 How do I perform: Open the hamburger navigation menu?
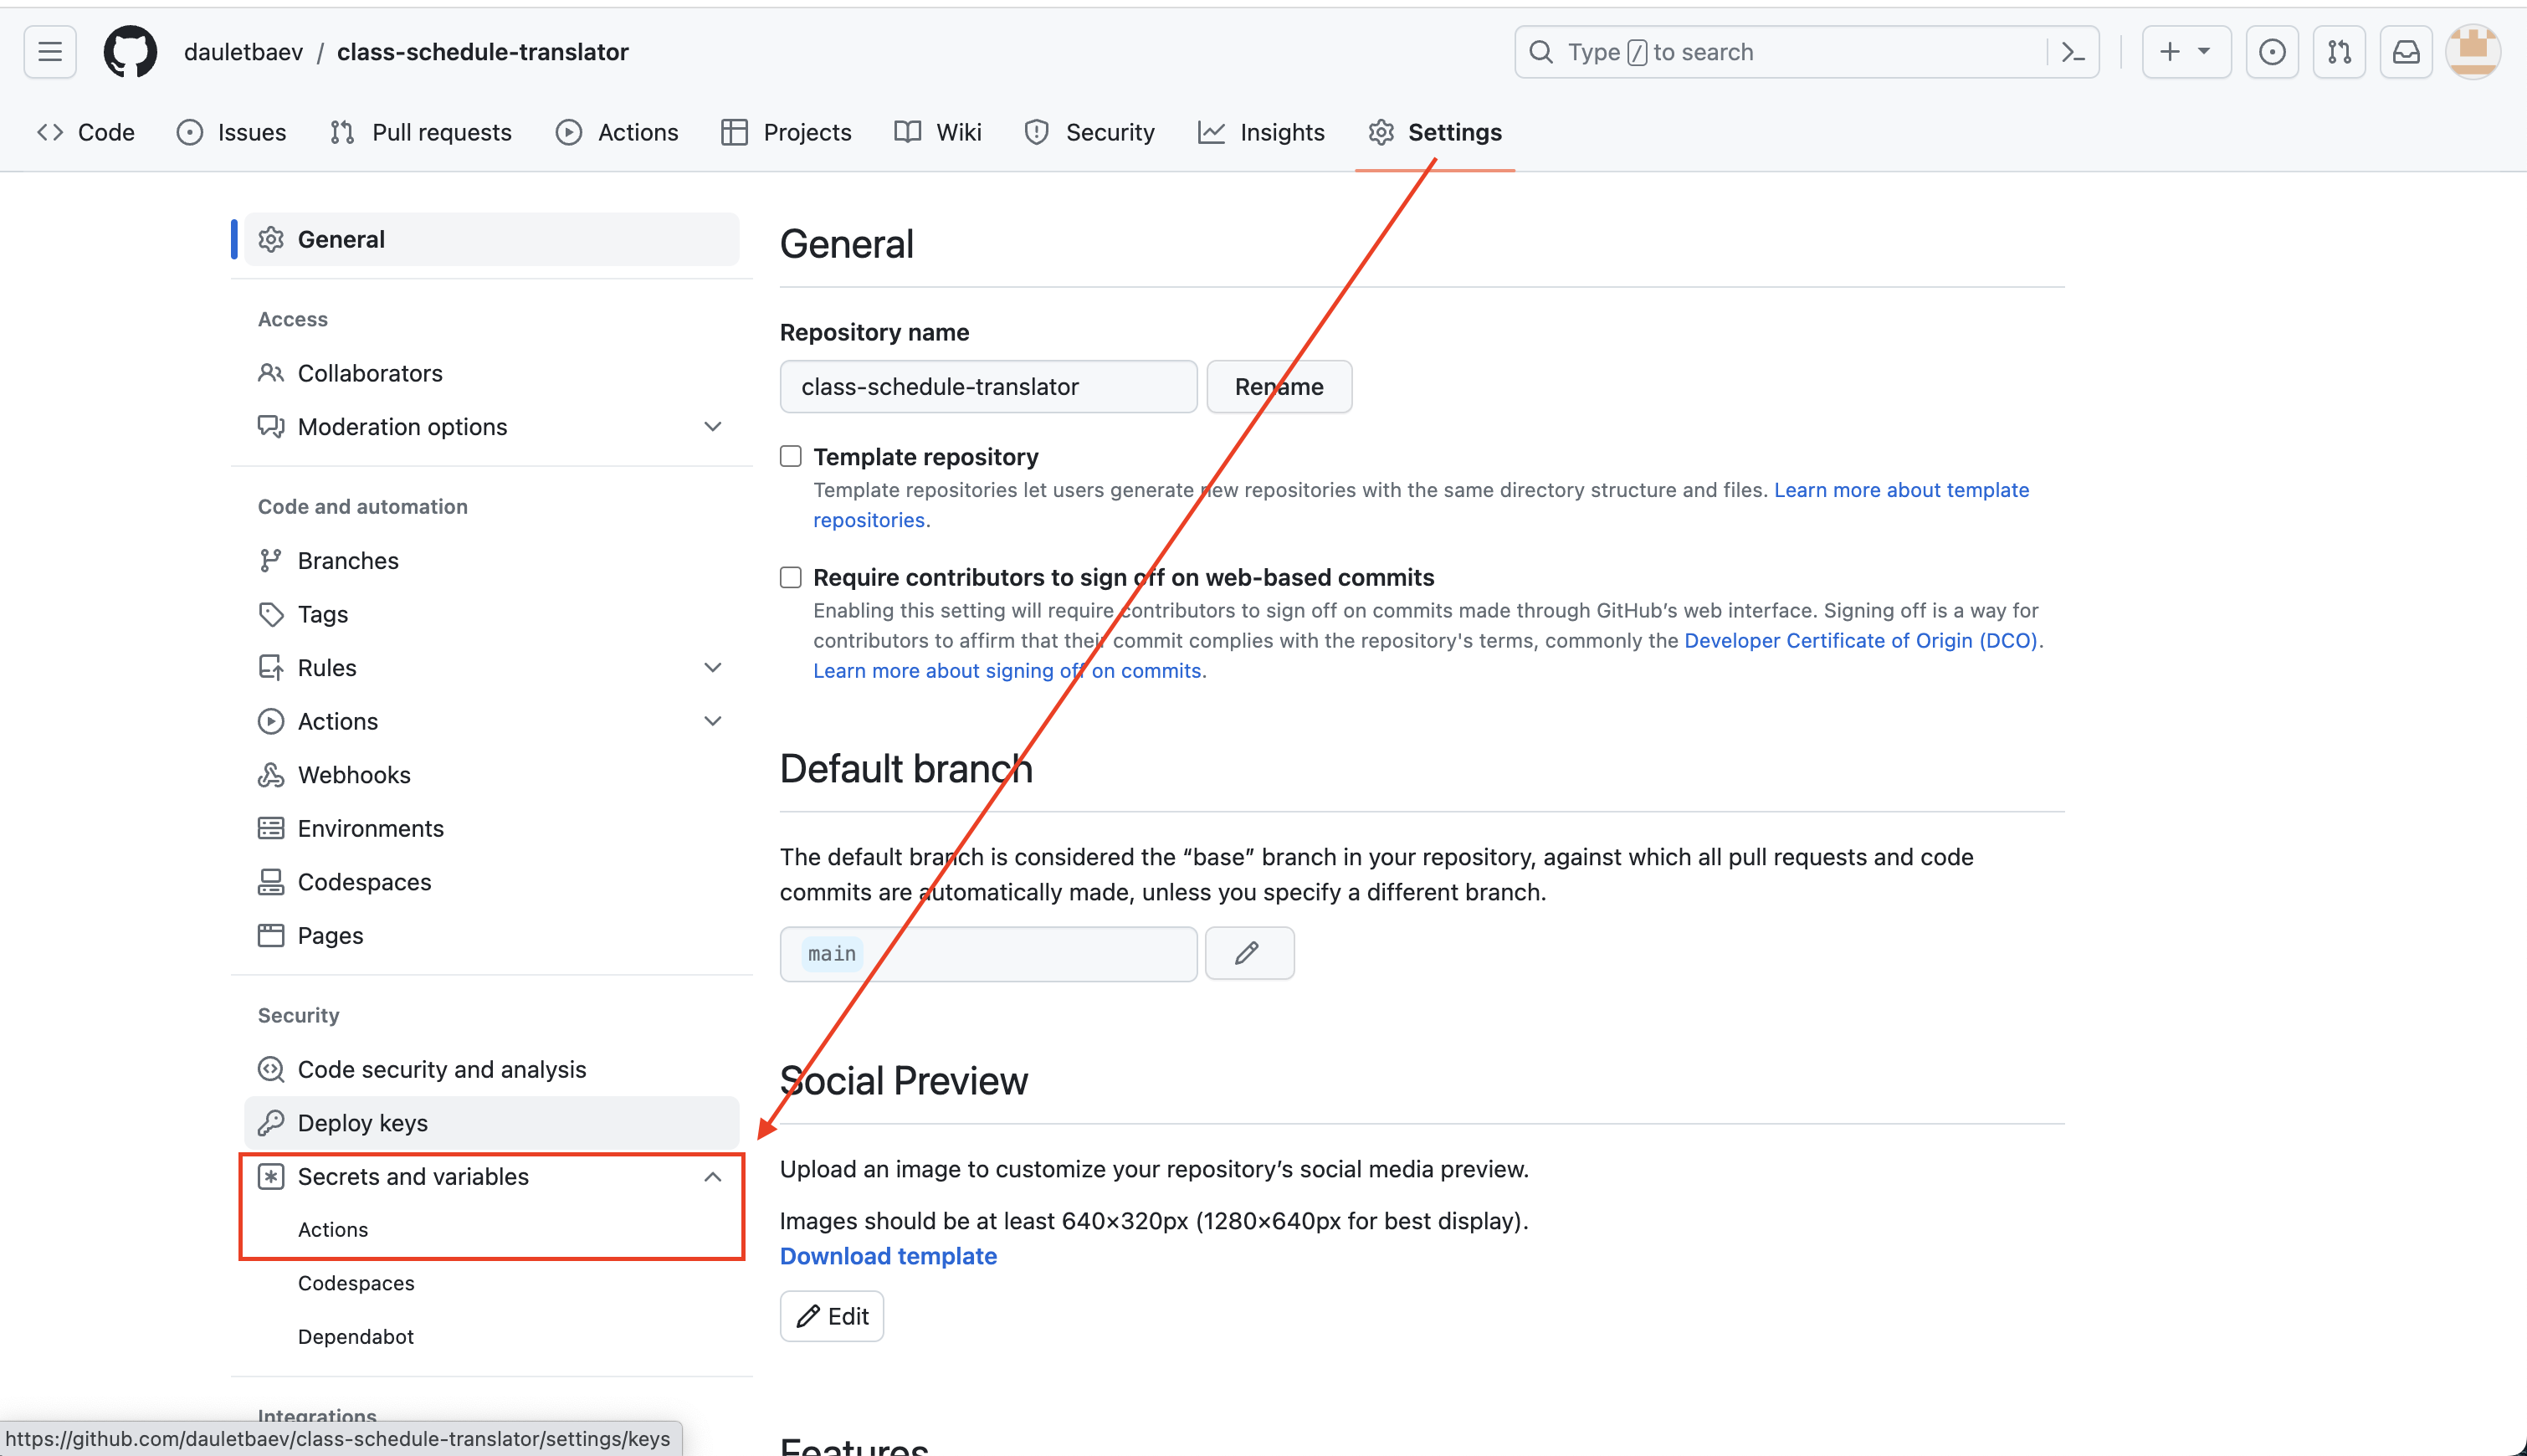coord(50,52)
